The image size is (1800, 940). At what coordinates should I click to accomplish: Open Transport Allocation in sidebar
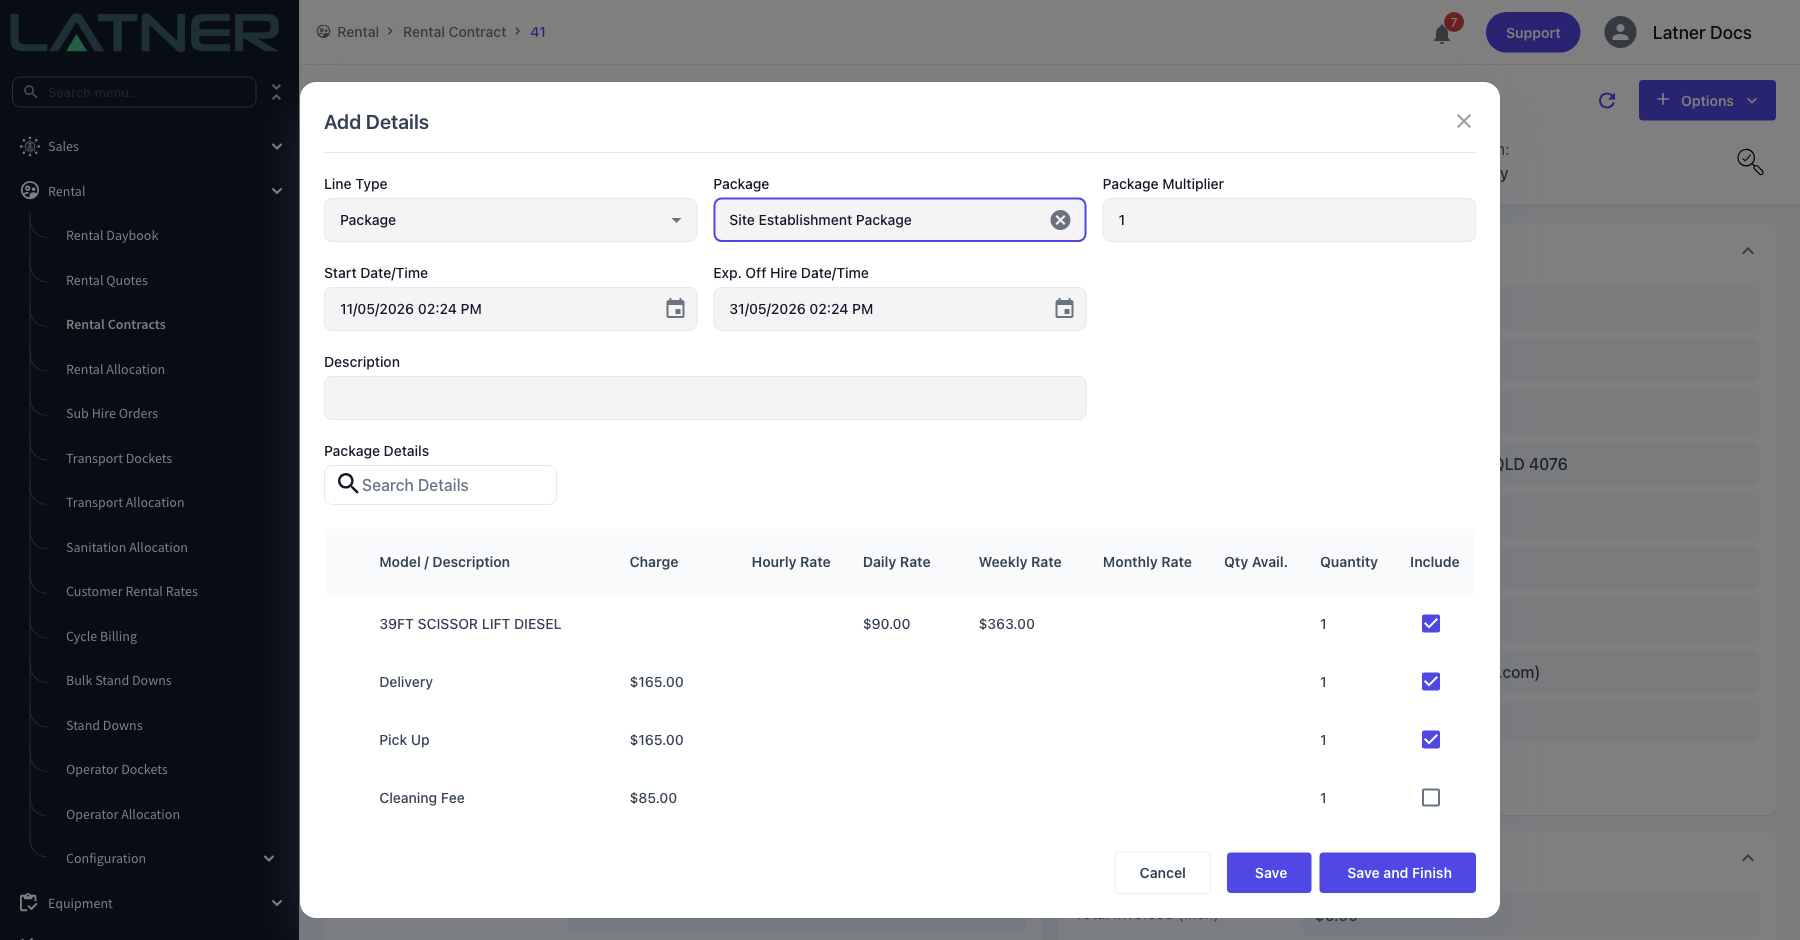click(x=125, y=503)
